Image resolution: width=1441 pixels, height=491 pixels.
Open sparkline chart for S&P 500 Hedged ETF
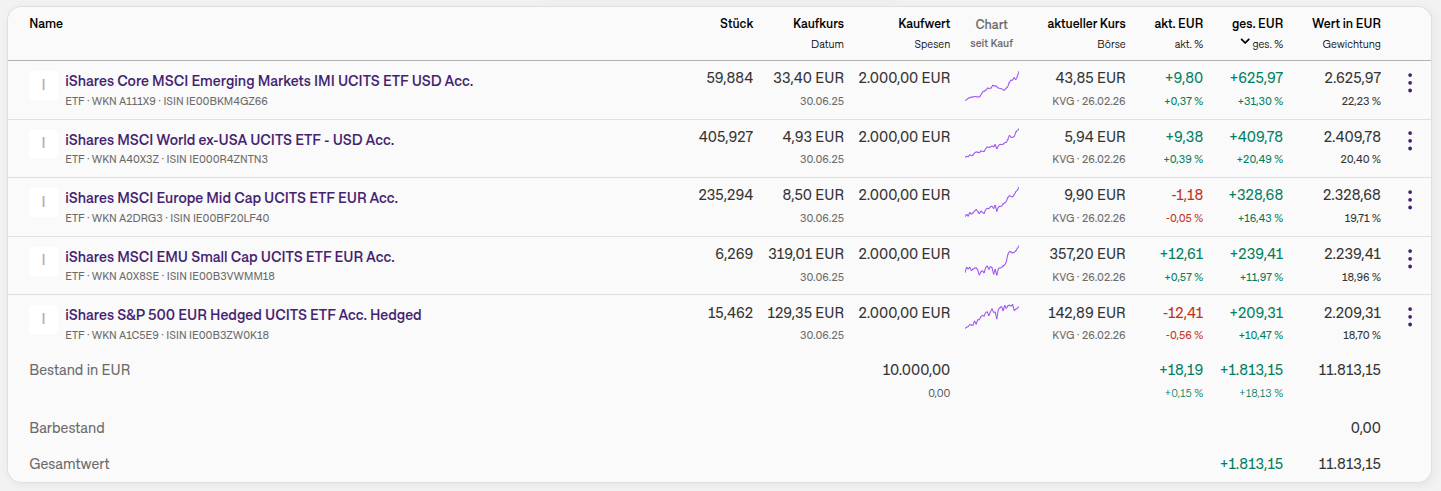pyautogui.click(x=992, y=317)
